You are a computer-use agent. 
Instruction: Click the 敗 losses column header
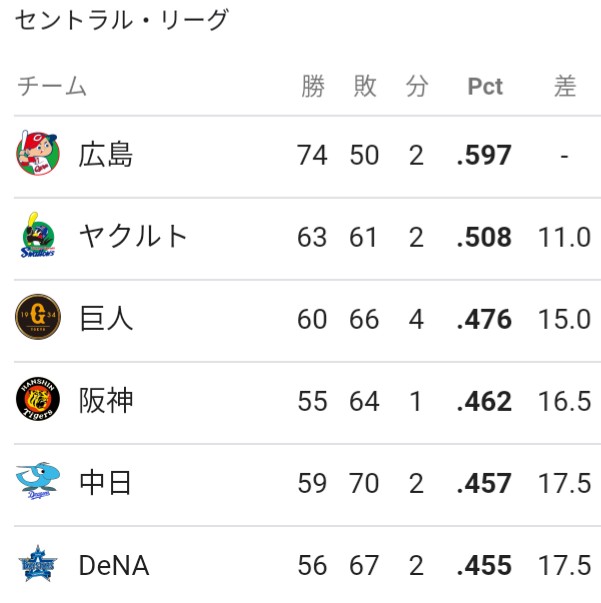tap(365, 86)
